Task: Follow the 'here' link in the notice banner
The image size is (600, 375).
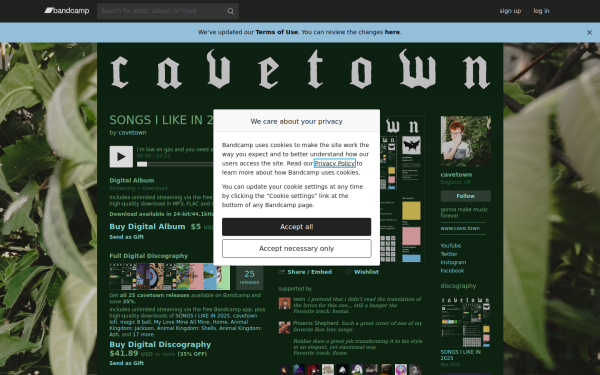Action: (x=392, y=32)
